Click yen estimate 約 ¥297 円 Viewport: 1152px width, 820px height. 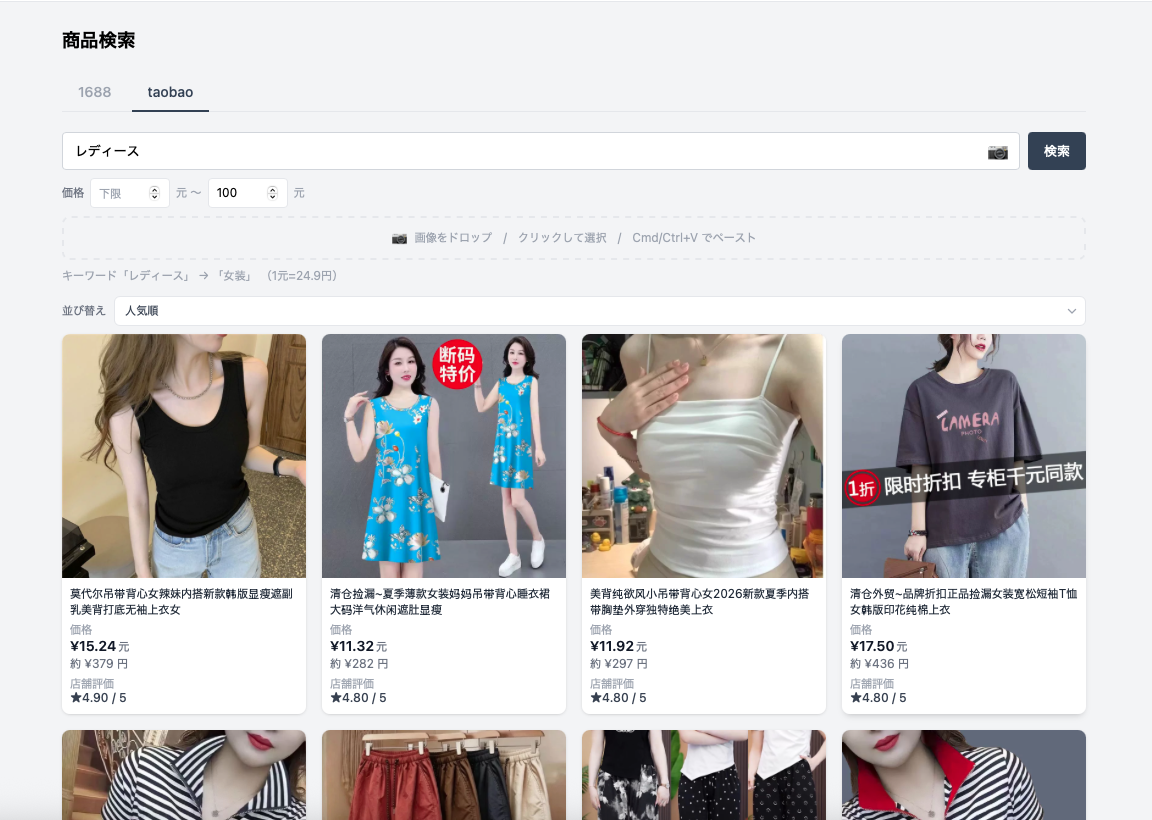click(x=619, y=663)
